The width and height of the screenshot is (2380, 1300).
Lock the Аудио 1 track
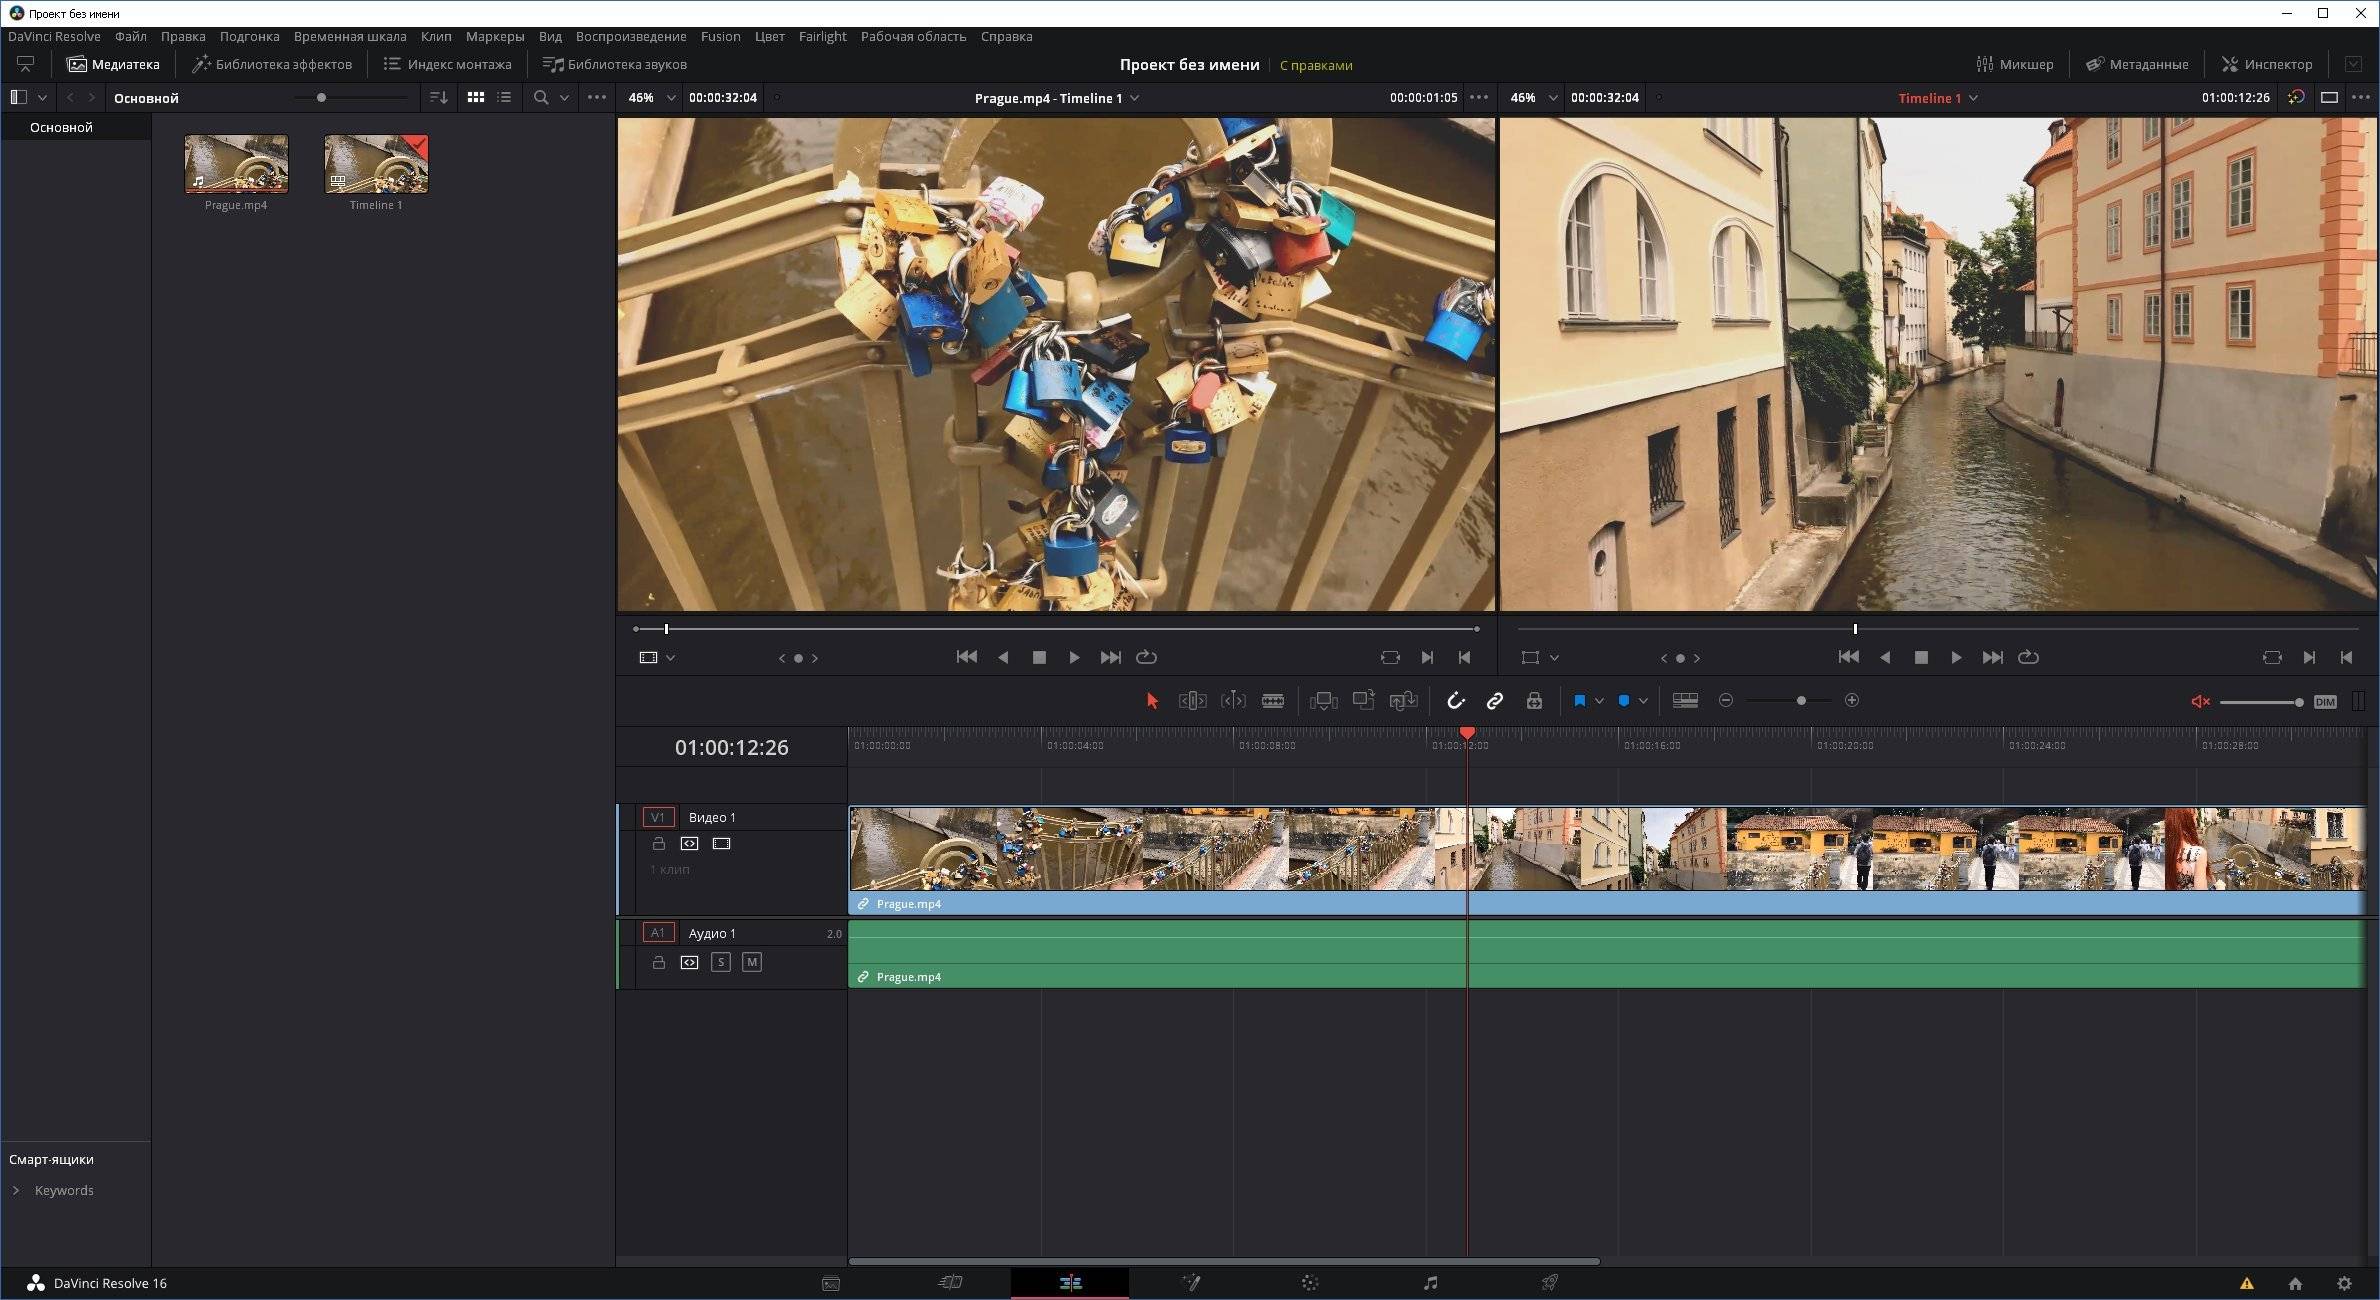[x=658, y=962]
